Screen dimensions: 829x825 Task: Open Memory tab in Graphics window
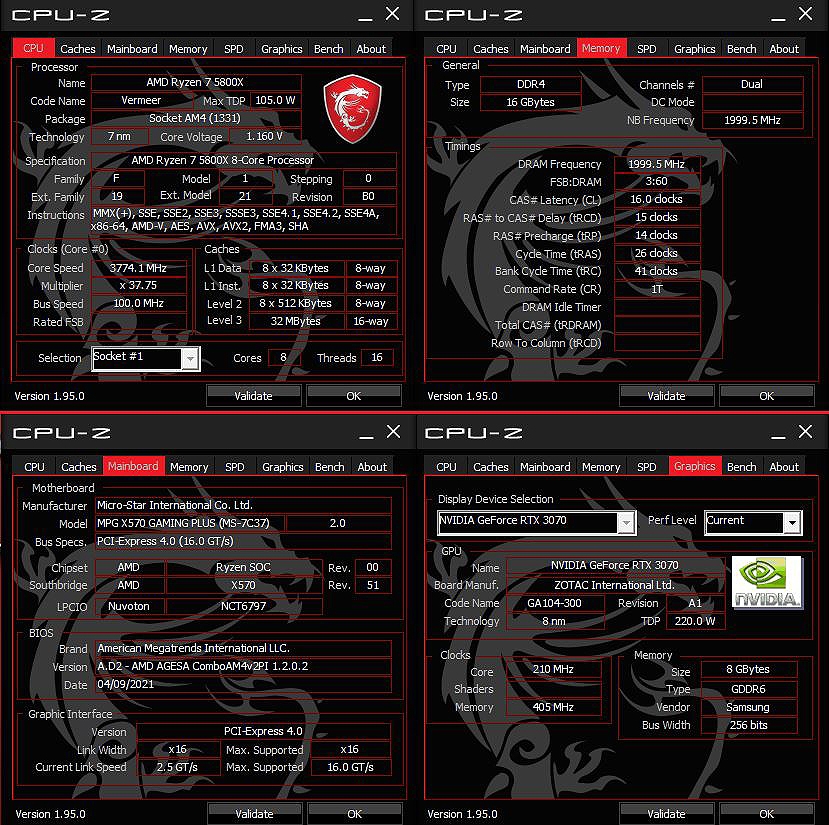click(x=601, y=467)
